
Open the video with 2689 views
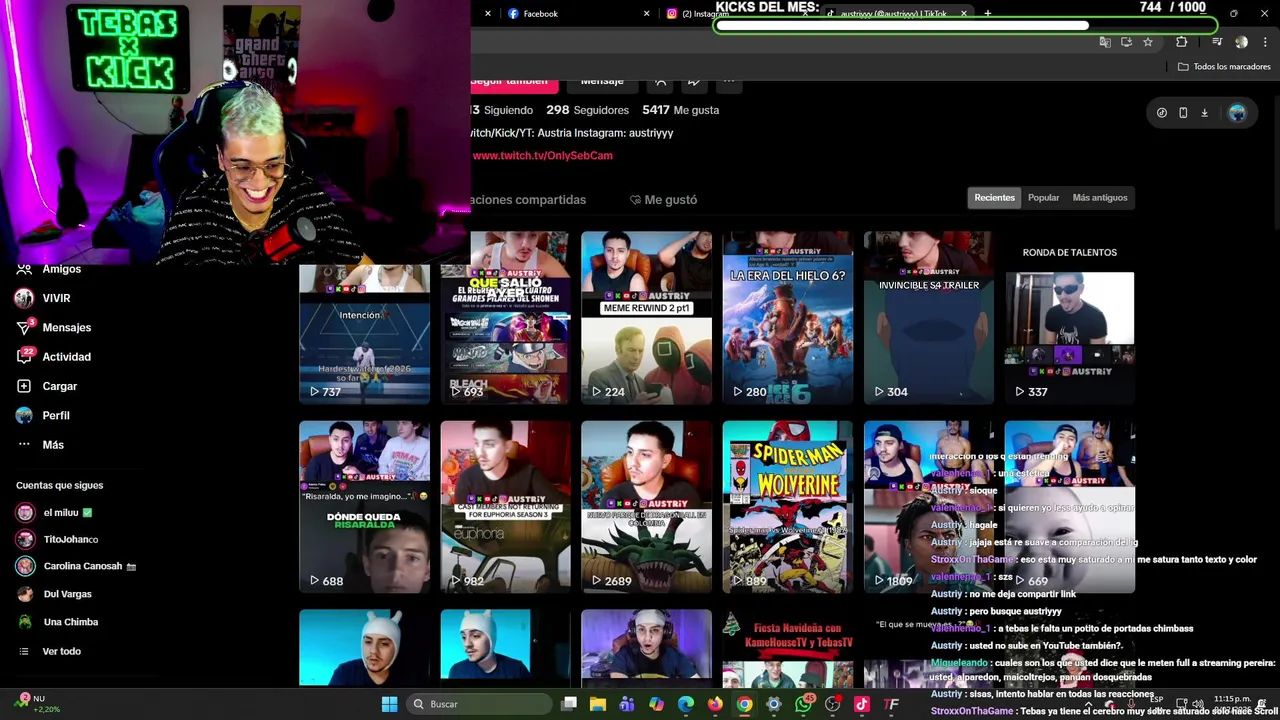pyautogui.click(x=646, y=507)
